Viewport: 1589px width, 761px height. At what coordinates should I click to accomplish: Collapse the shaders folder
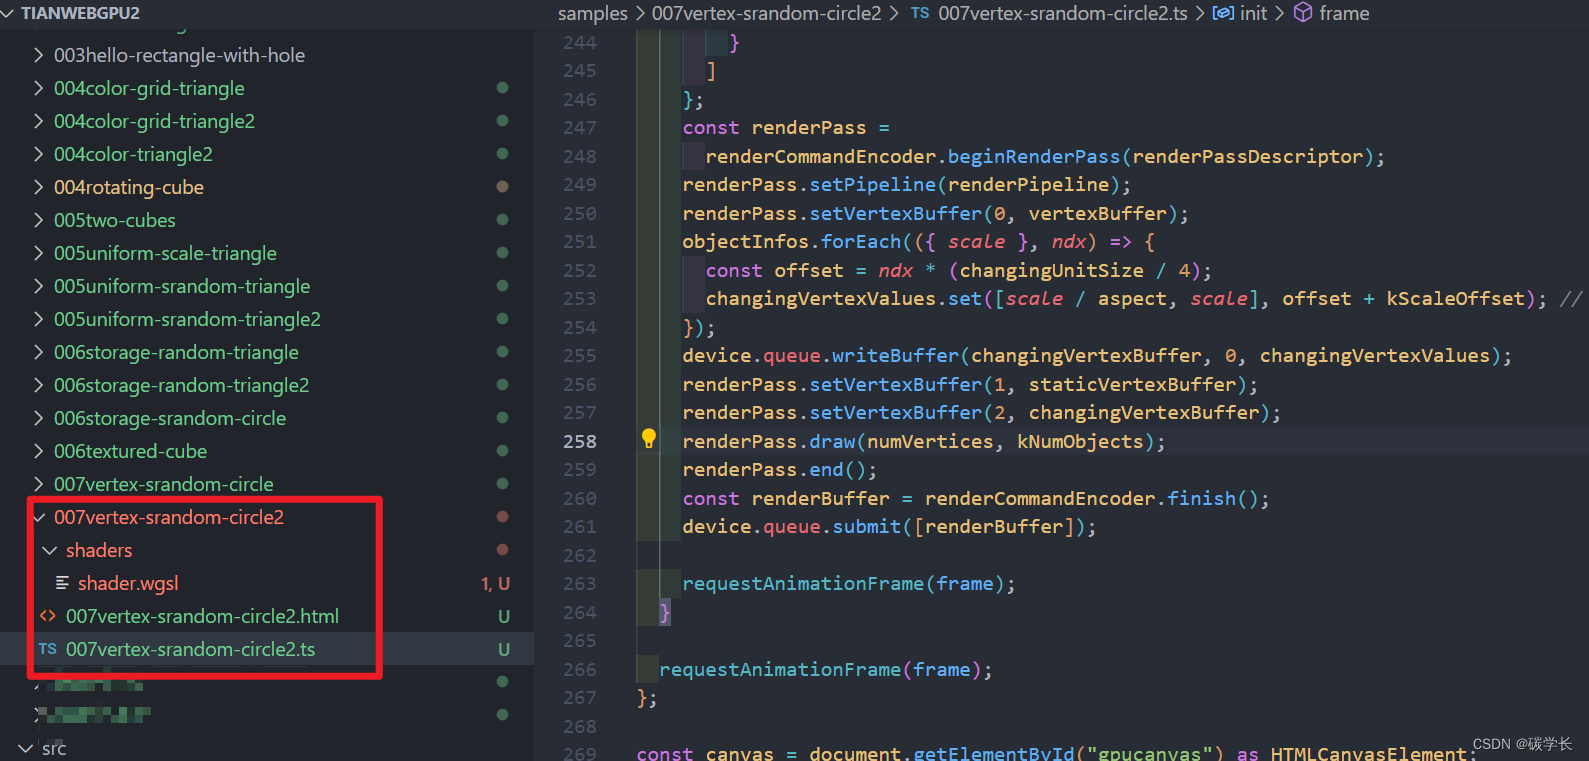50,550
